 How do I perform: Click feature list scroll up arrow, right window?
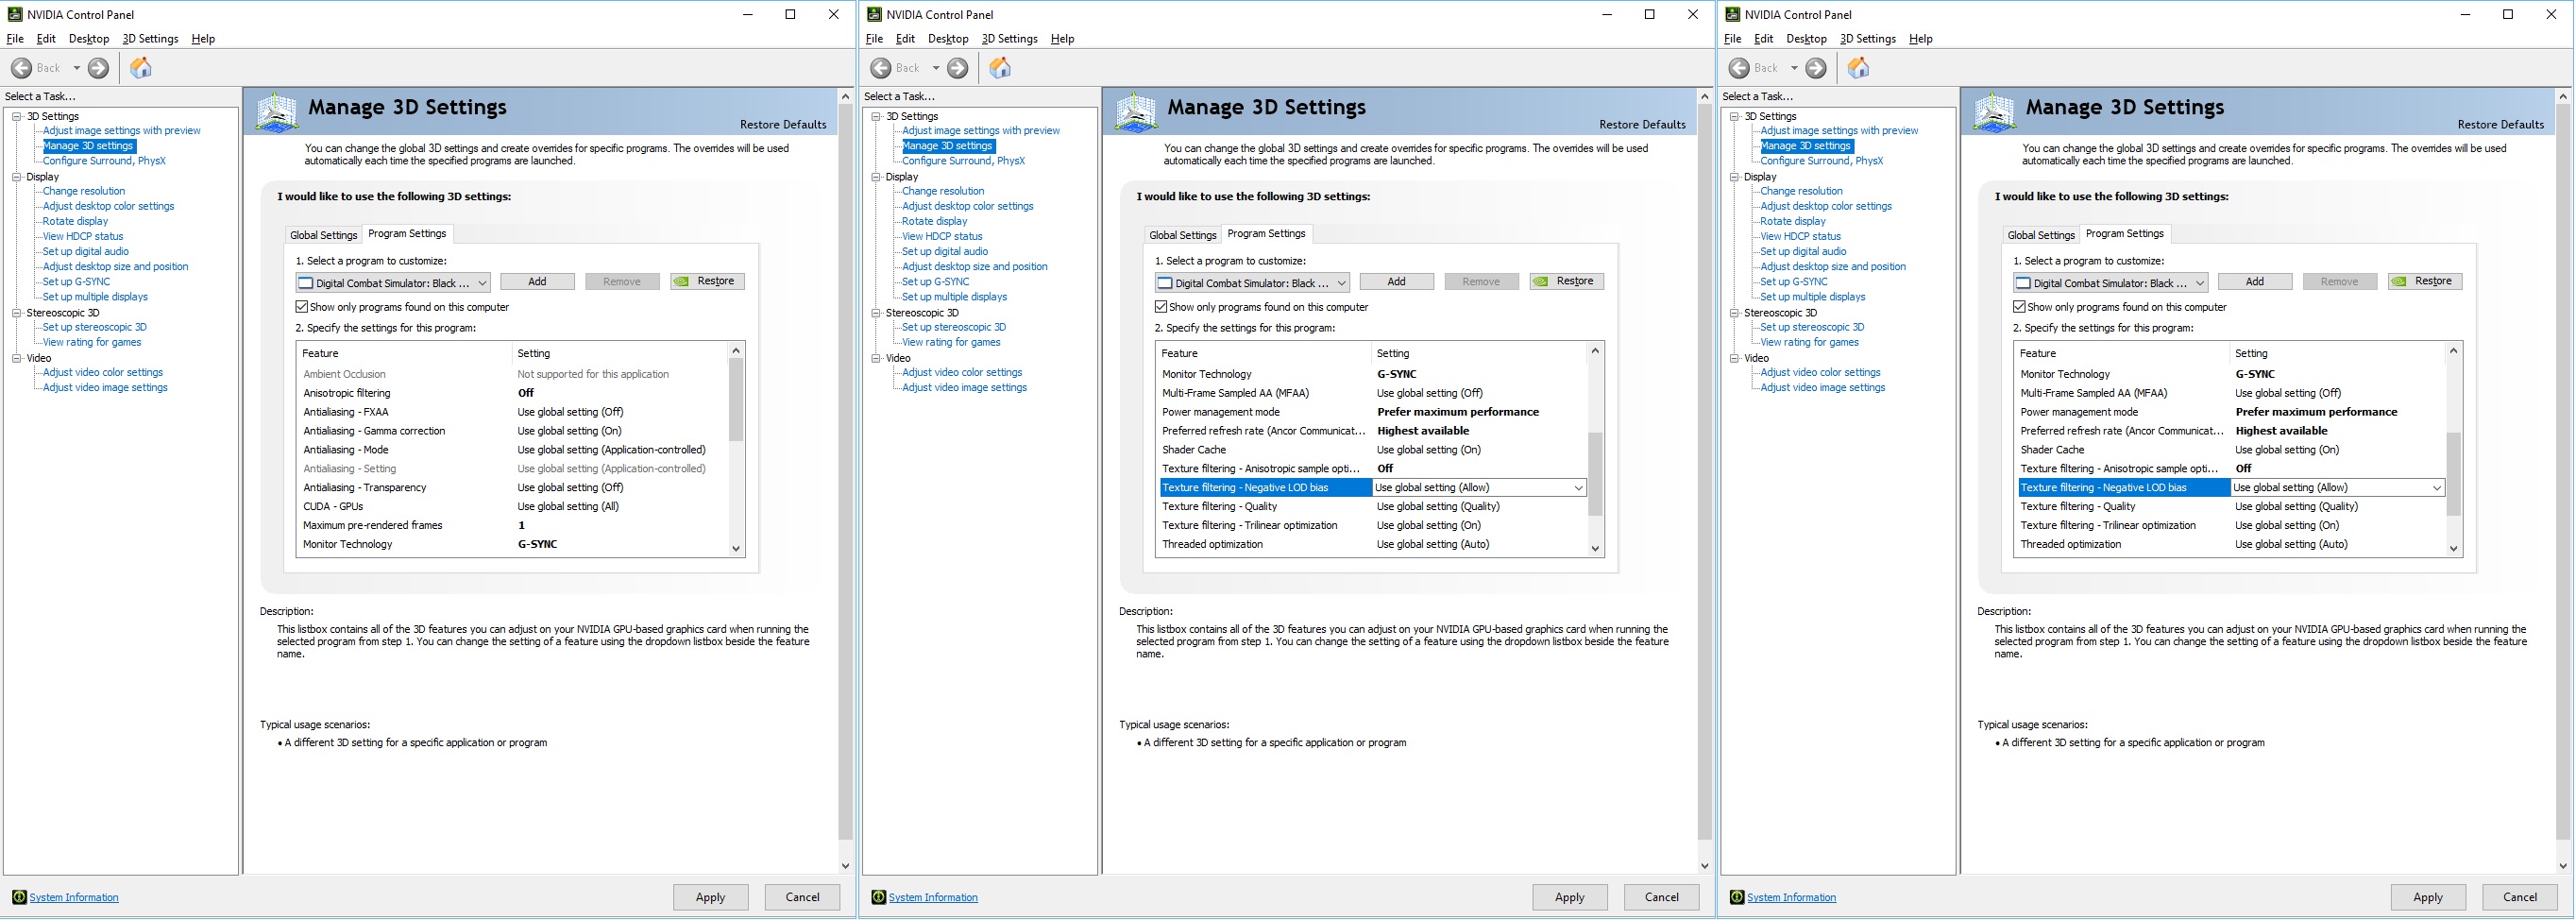pos(2453,350)
